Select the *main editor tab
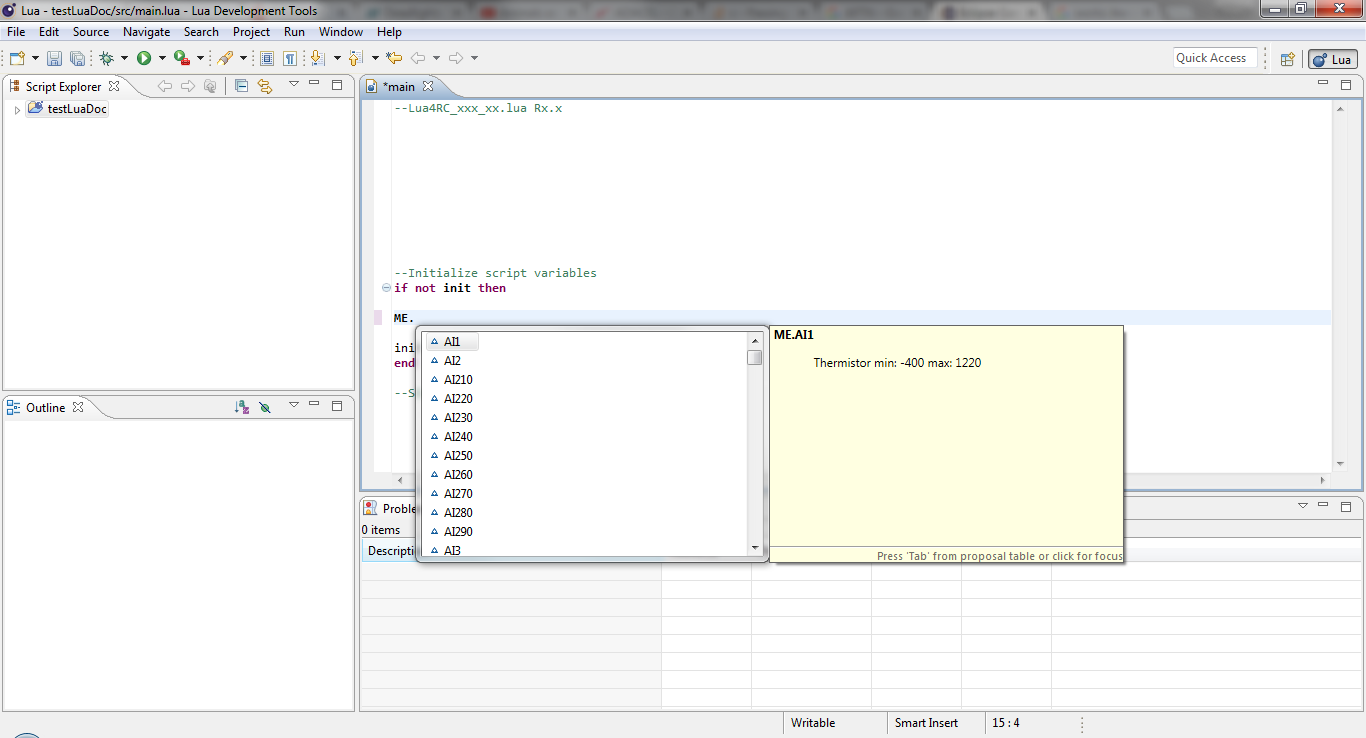 point(398,86)
